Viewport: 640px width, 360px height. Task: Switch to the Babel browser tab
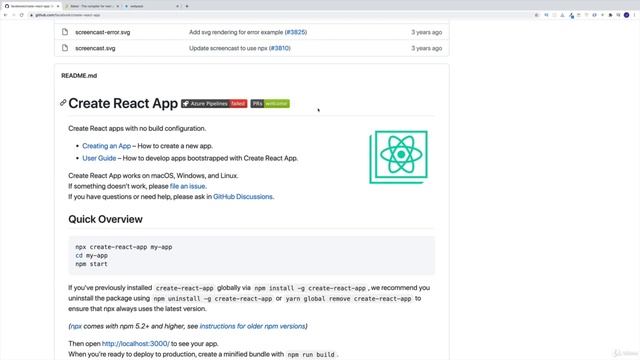(92, 6)
